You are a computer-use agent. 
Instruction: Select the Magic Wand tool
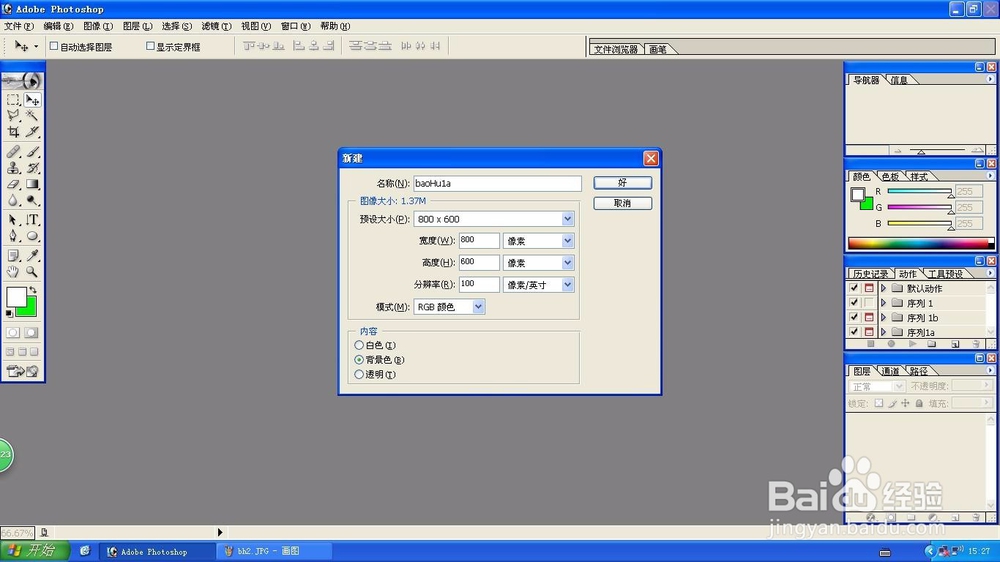tap(32, 115)
